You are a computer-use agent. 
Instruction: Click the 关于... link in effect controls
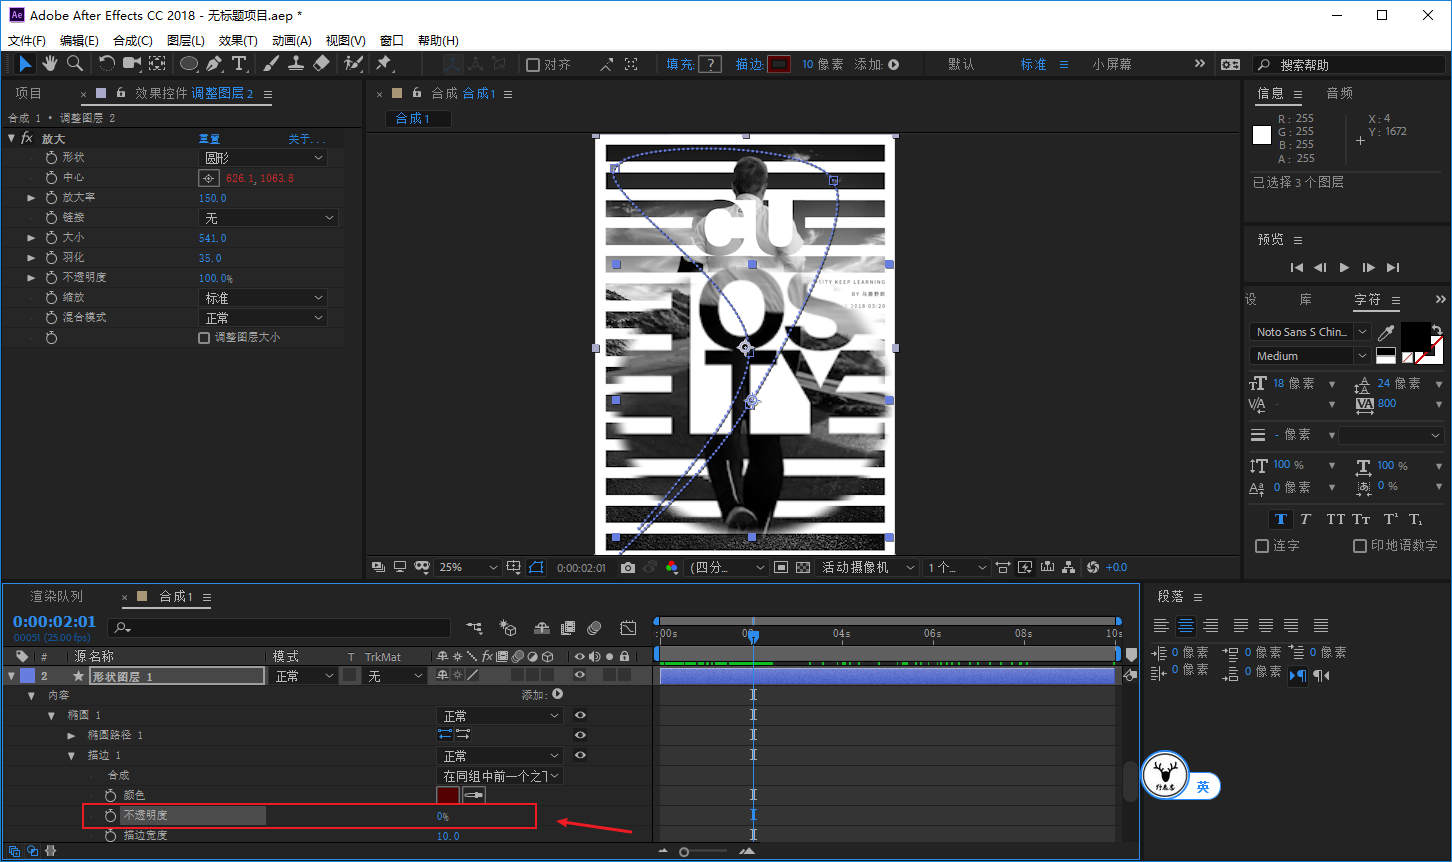click(x=307, y=139)
